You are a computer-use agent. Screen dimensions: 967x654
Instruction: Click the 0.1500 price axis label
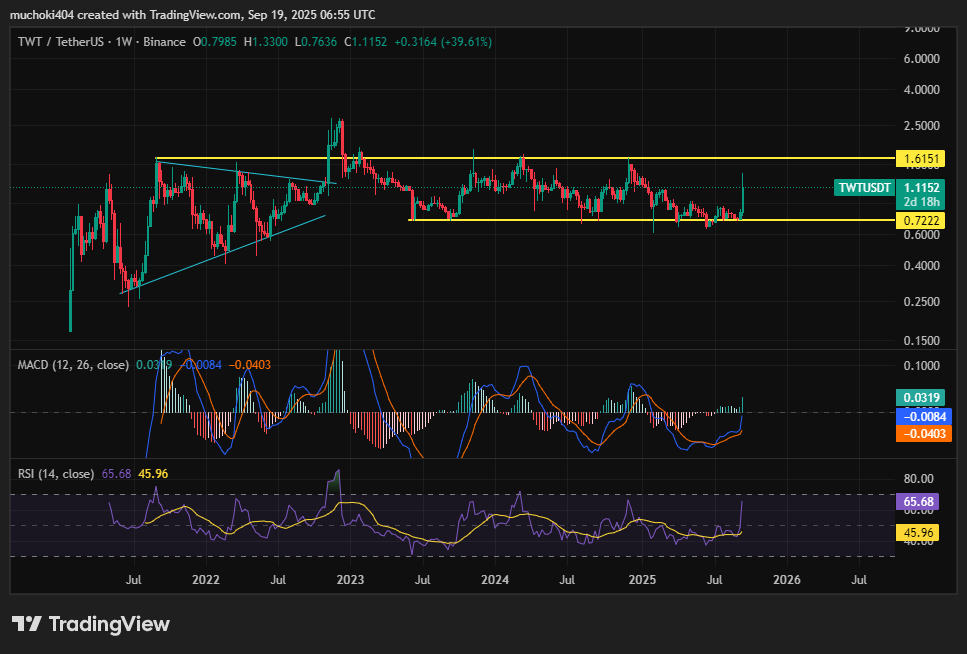(x=921, y=341)
